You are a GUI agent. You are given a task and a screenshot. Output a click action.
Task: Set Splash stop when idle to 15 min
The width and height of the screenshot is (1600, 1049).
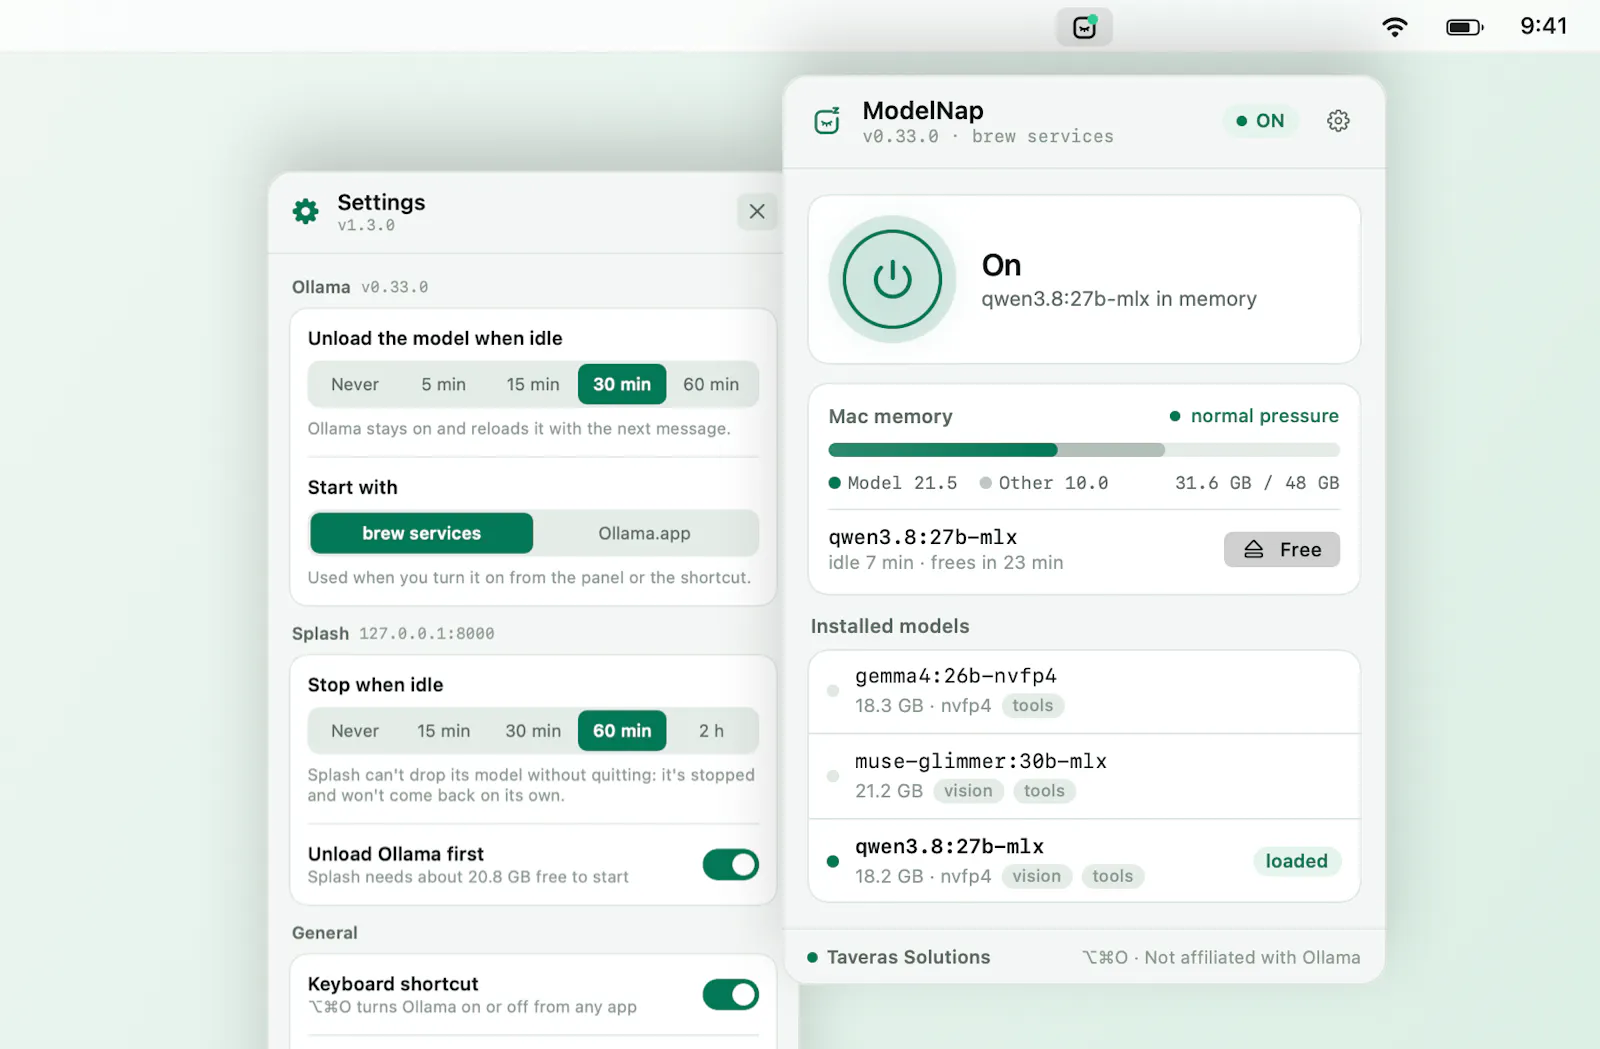pyautogui.click(x=443, y=731)
